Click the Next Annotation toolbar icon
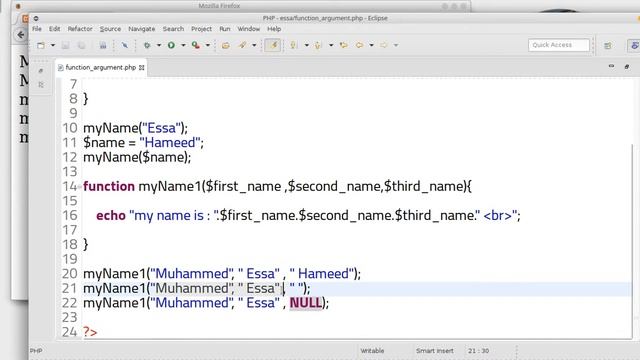 pos(293,45)
